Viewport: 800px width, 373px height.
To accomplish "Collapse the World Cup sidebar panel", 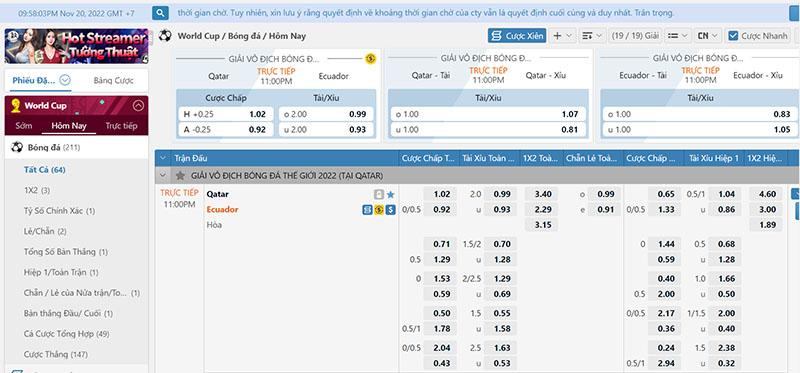I will pos(138,106).
